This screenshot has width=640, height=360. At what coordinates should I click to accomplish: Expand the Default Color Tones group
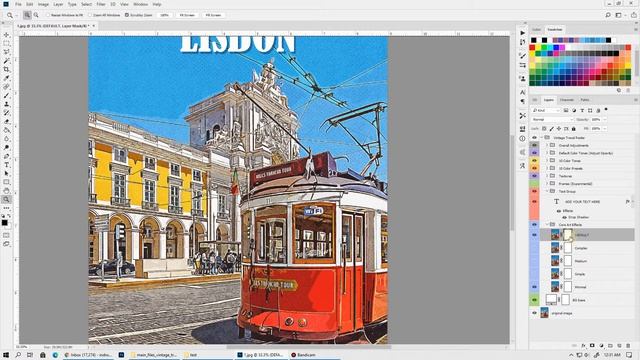[547, 153]
